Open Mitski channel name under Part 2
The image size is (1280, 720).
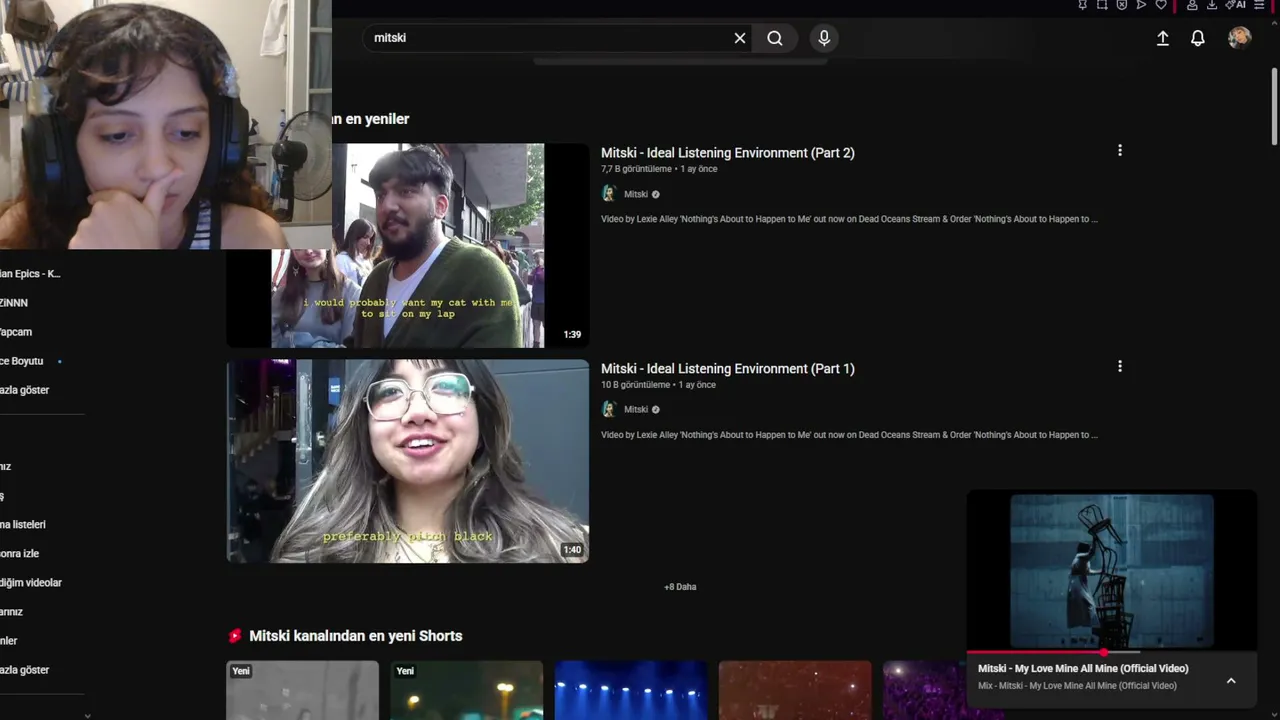636,194
